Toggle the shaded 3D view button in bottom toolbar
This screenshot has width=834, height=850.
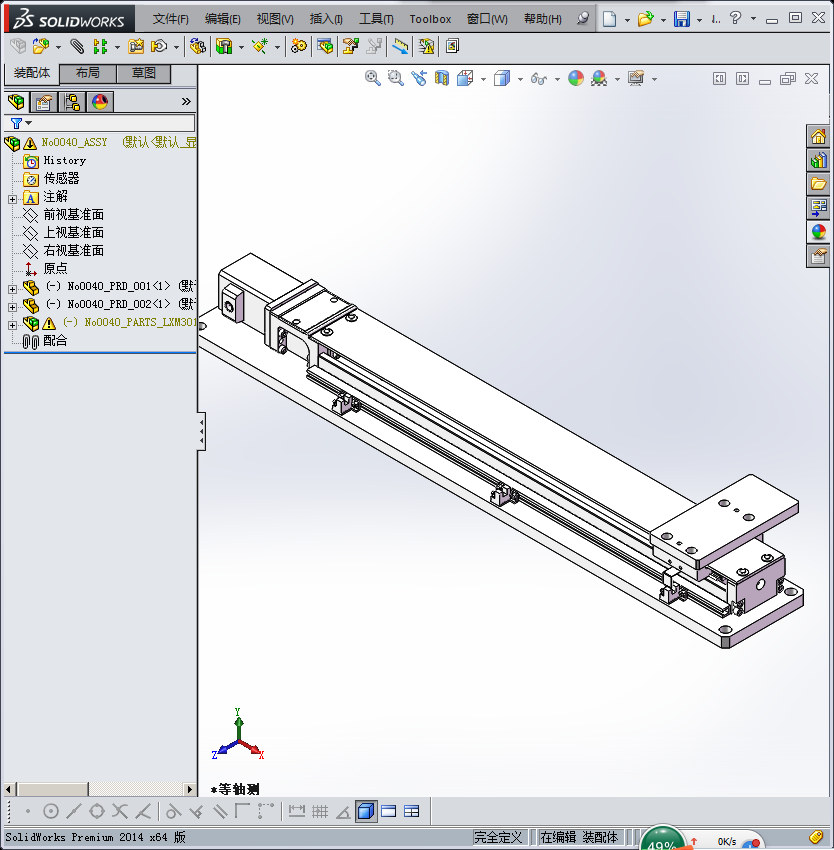point(366,811)
